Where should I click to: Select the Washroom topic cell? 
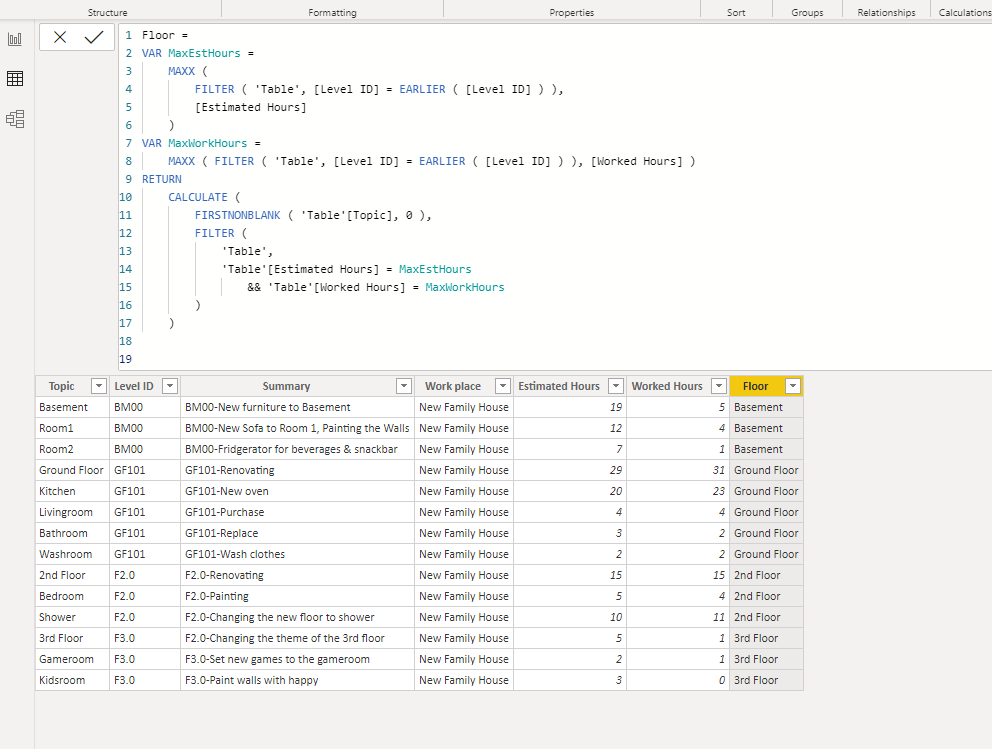(x=72, y=554)
